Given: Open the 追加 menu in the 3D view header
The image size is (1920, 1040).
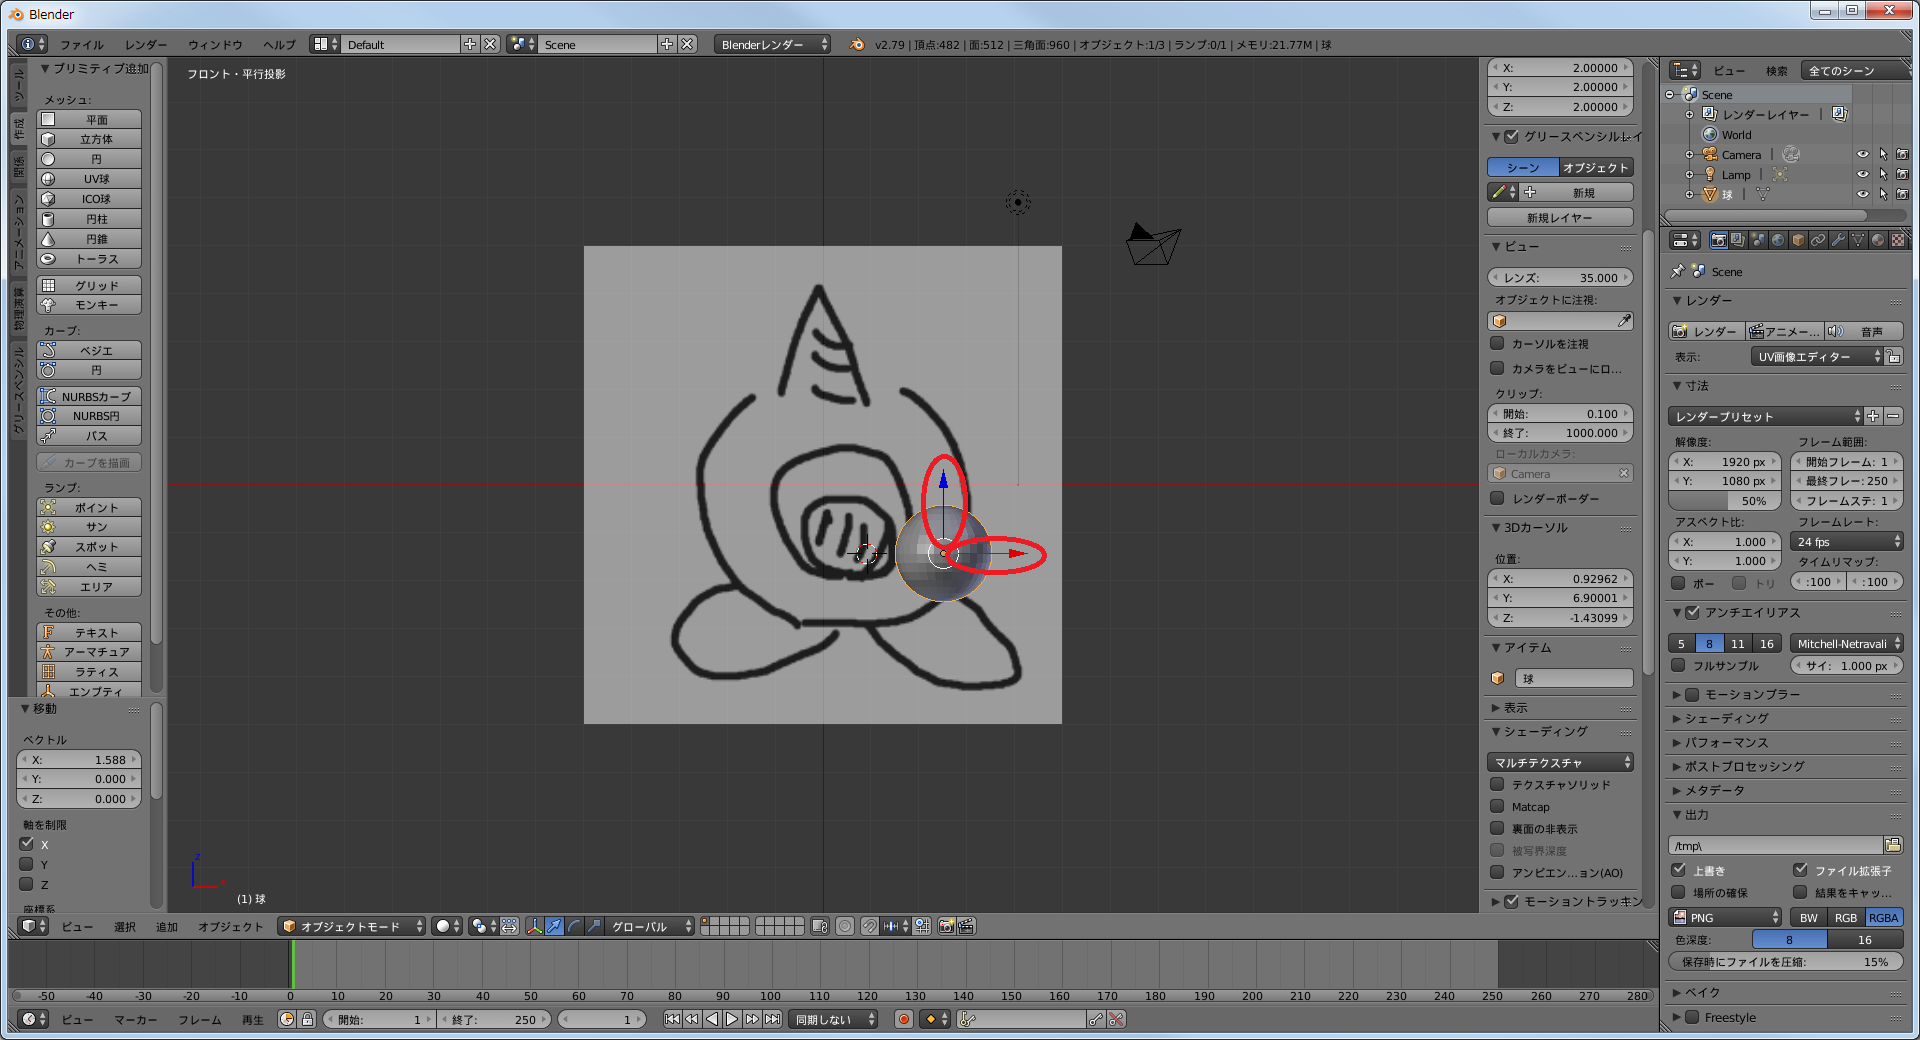Looking at the screenshot, I should pos(167,927).
